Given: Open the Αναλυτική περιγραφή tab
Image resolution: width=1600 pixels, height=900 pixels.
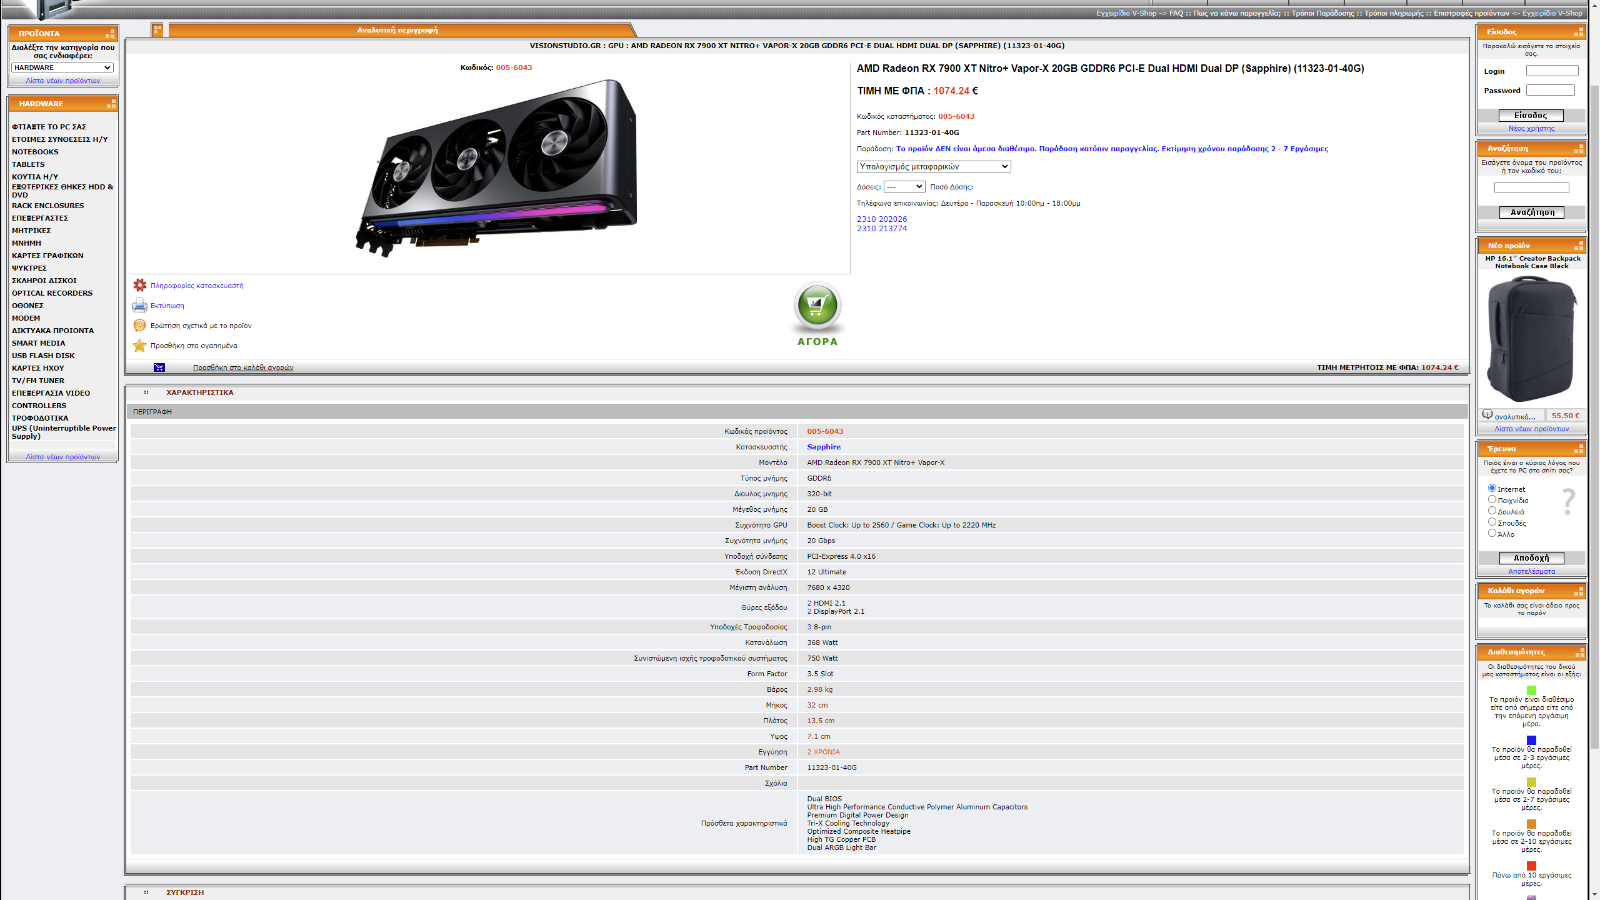Looking at the screenshot, I should point(398,30).
